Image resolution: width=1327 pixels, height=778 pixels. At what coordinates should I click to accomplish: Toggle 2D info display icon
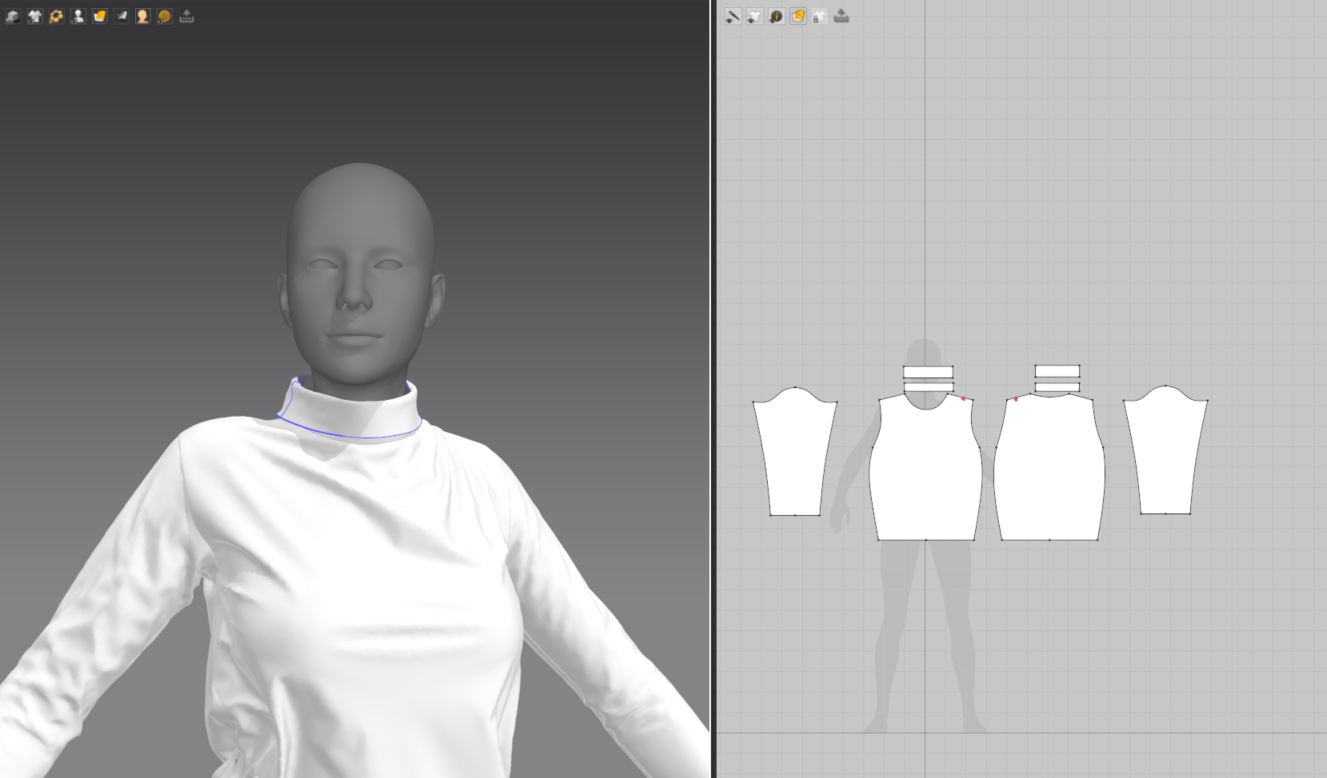point(776,16)
